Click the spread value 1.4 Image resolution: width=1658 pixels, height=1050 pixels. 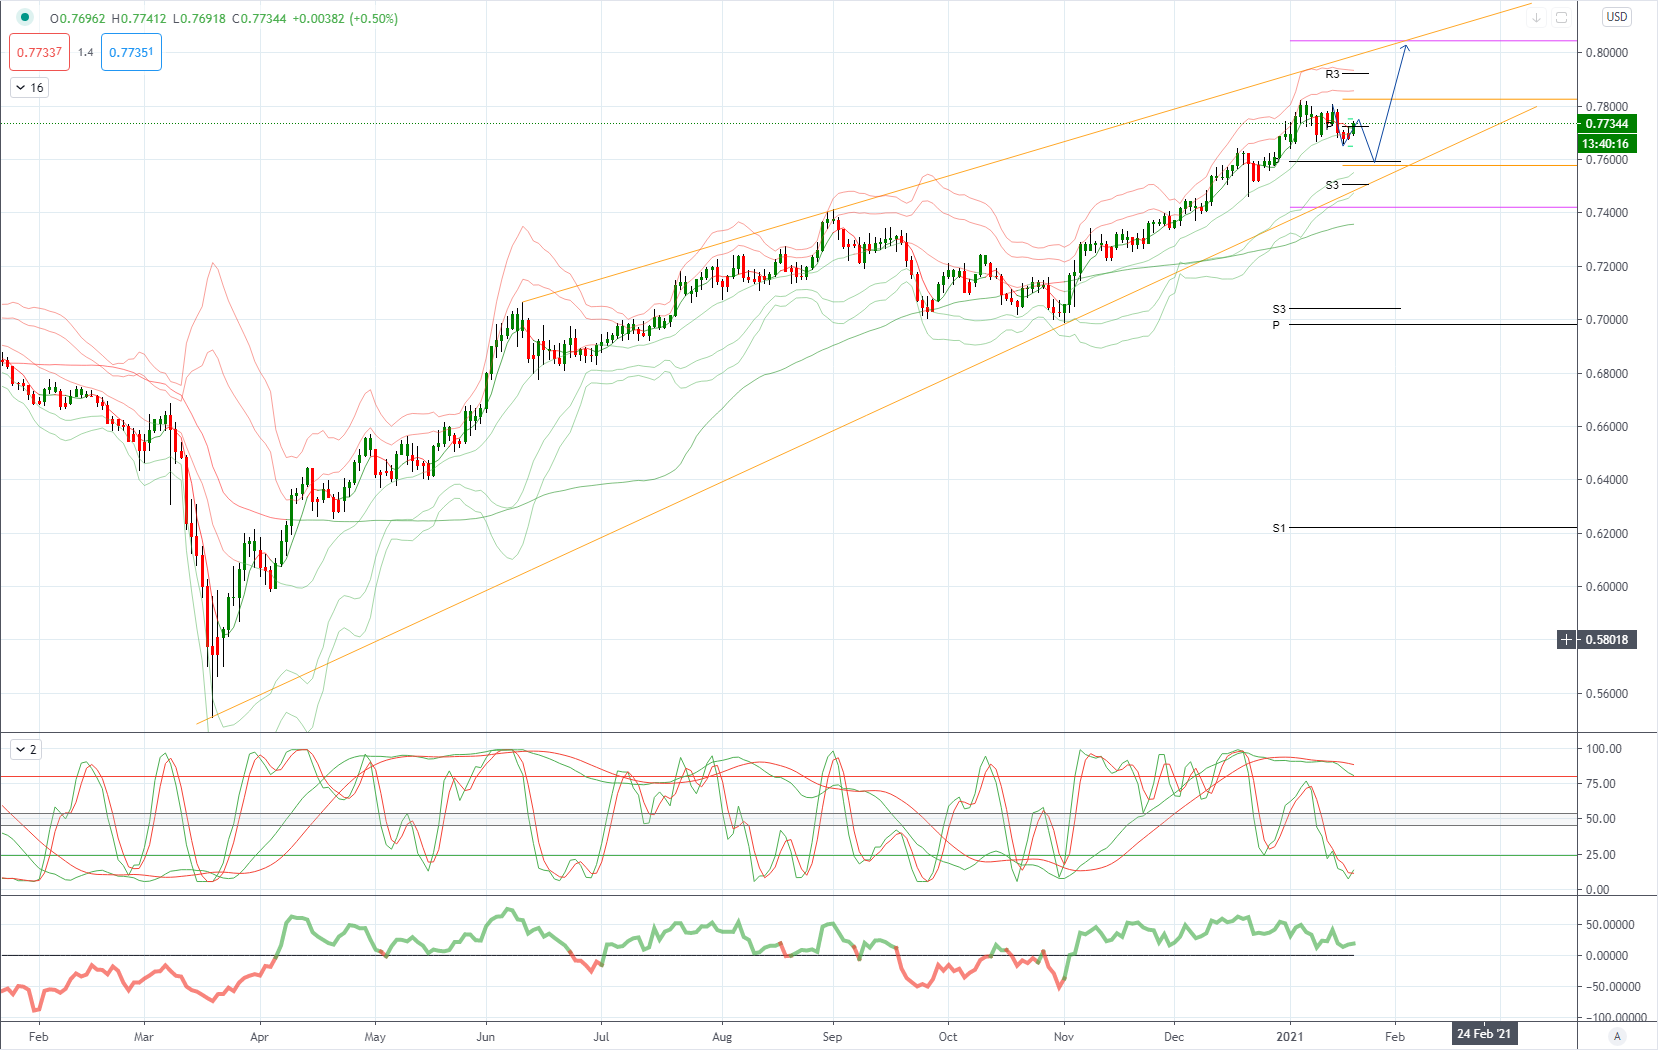pyautogui.click(x=86, y=52)
